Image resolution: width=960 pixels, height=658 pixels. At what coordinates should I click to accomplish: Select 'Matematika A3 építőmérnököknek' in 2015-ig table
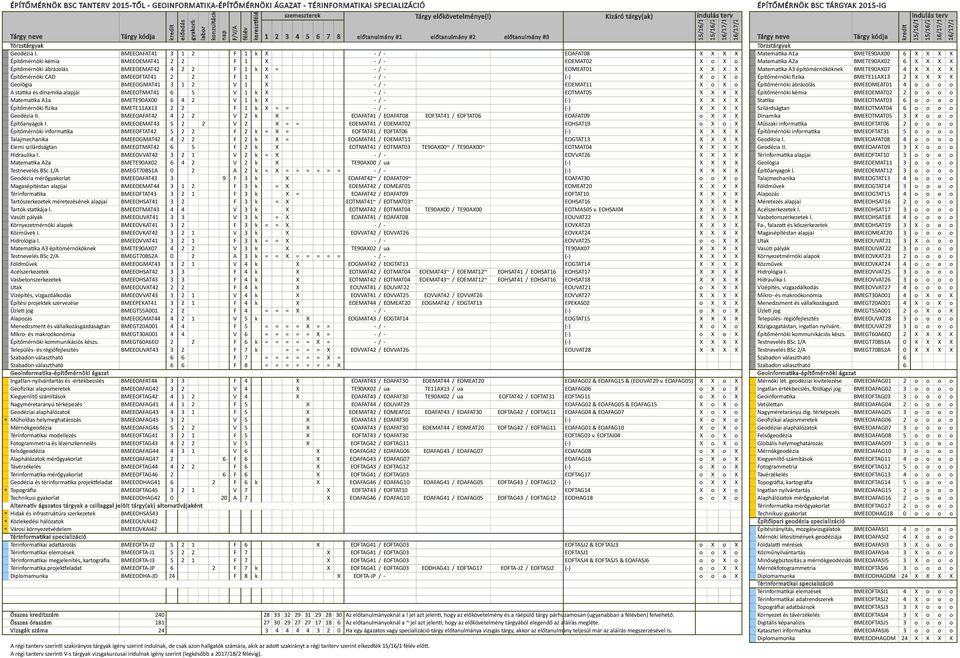coord(800,69)
